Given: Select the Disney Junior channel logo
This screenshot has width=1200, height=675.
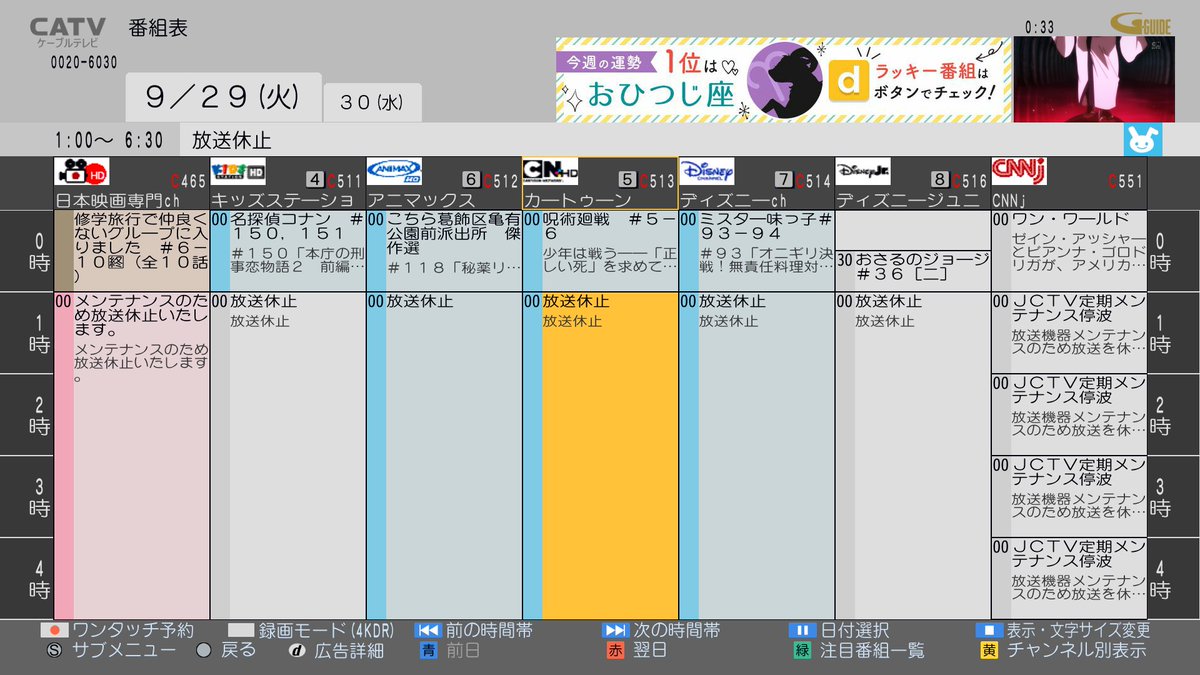Looking at the screenshot, I should pyautogui.click(x=862, y=171).
